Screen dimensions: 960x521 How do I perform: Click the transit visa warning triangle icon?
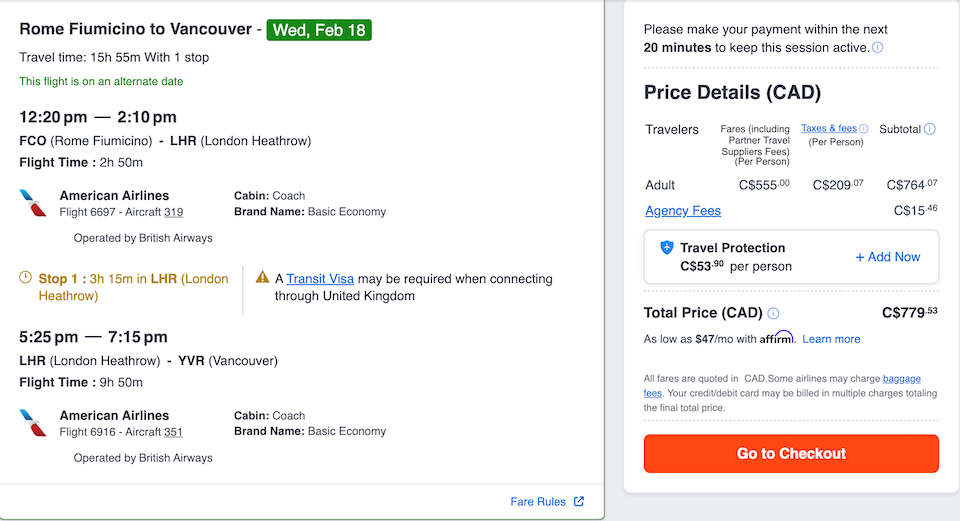point(263,278)
